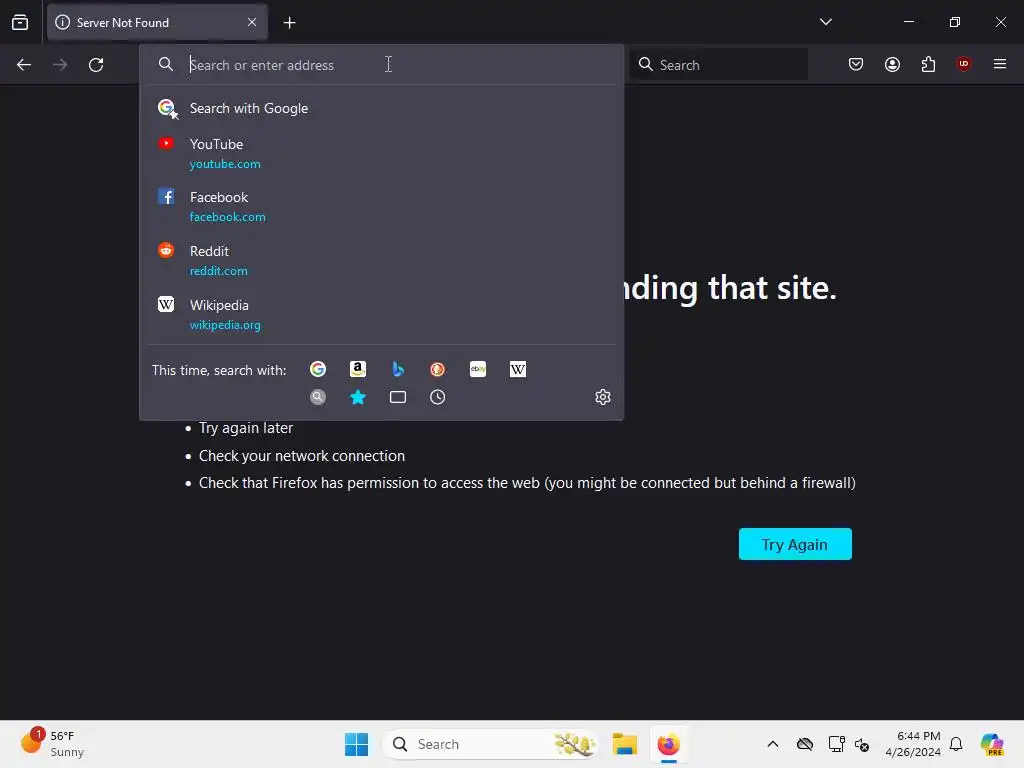Select the Reddit suggestion
1024x768 pixels.
pos(381,261)
